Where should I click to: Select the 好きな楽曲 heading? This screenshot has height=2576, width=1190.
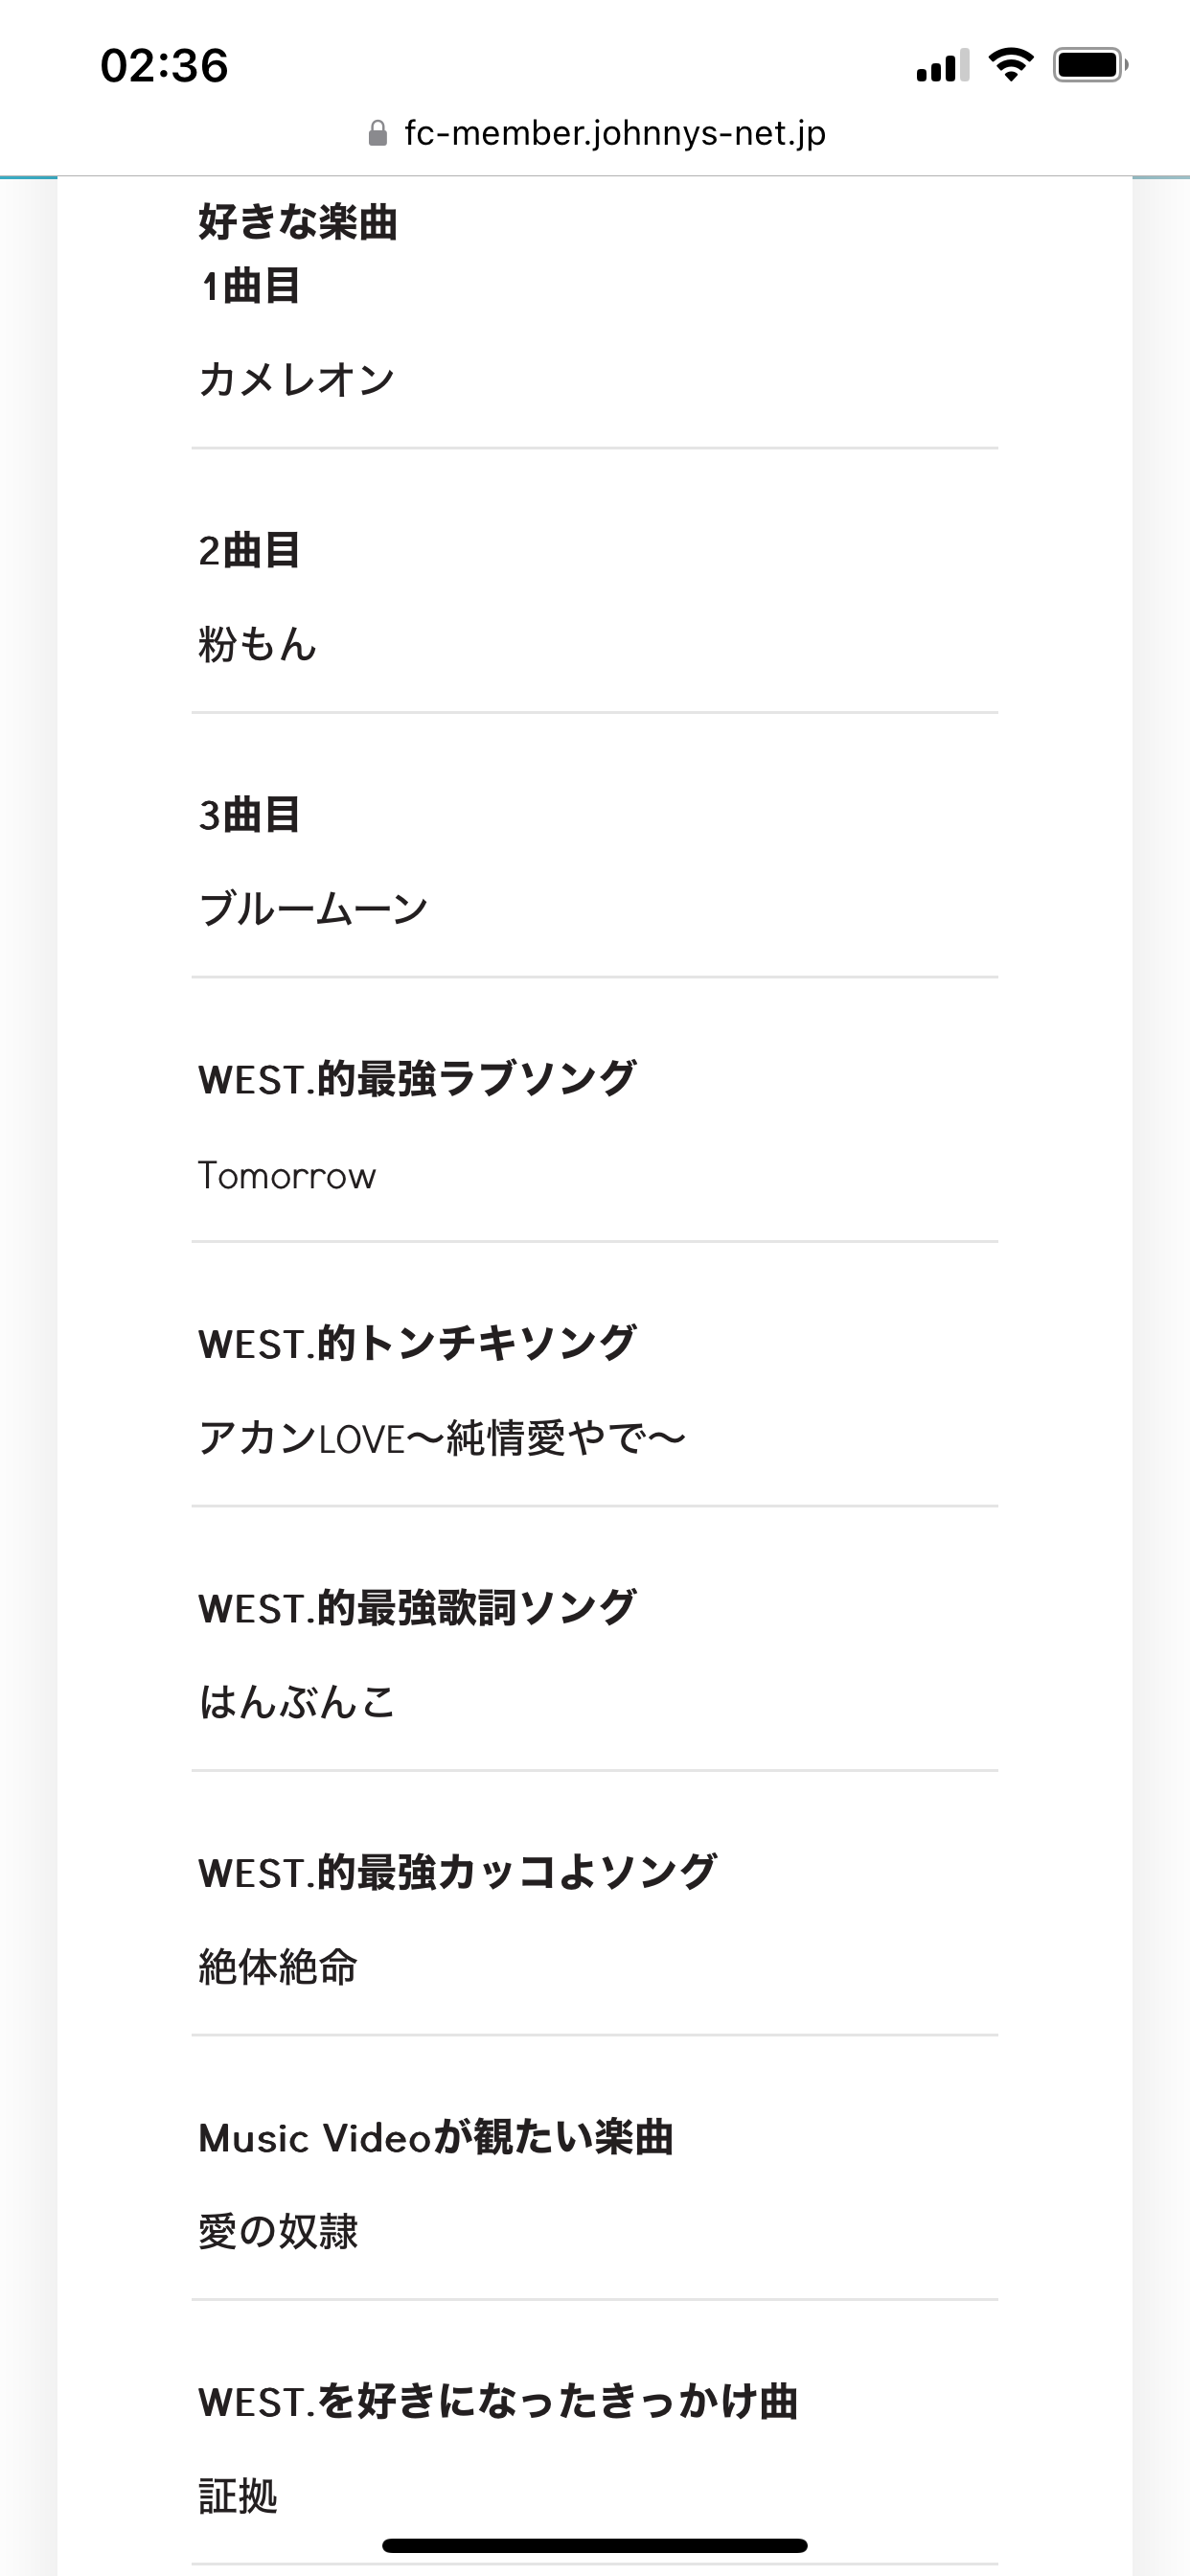(298, 222)
